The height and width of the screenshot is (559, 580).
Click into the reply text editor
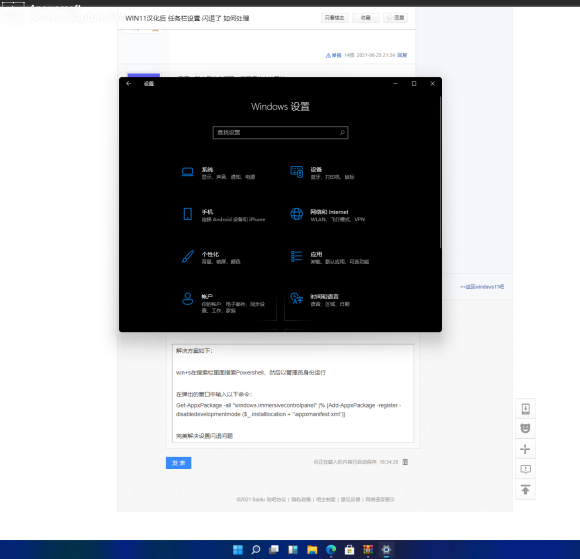(x=293, y=393)
